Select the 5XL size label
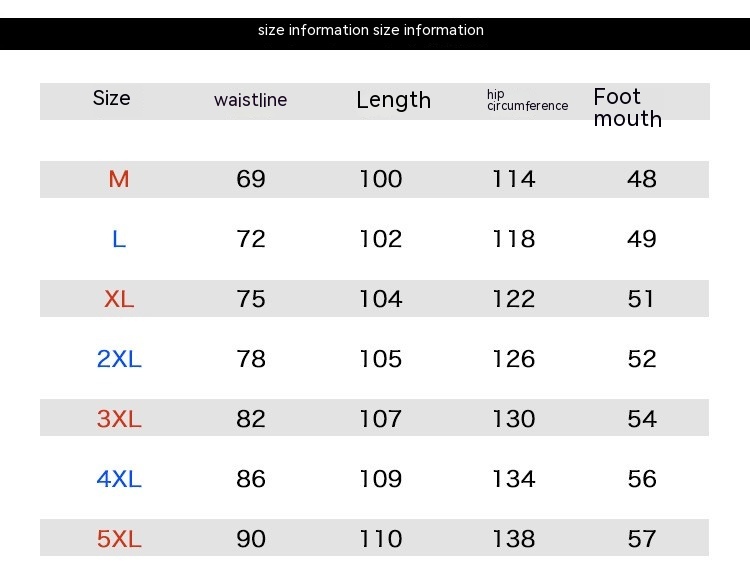Screen dimensions: 750x573 click(x=119, y=539)
